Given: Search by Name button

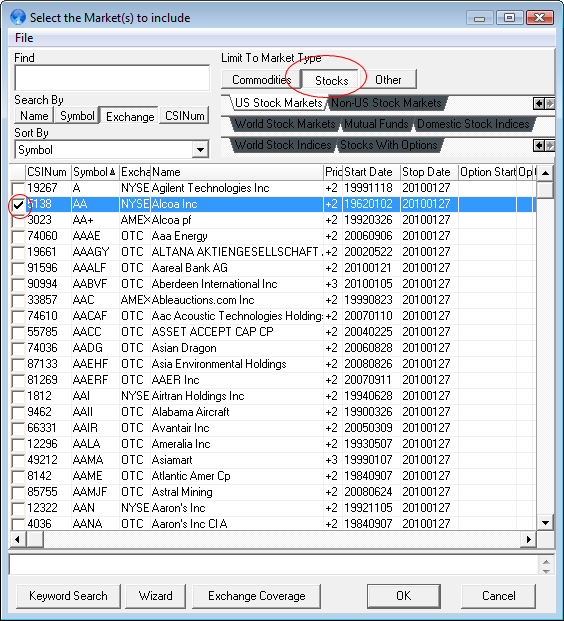Looking at the screenshot, I should tap(34, 116).
